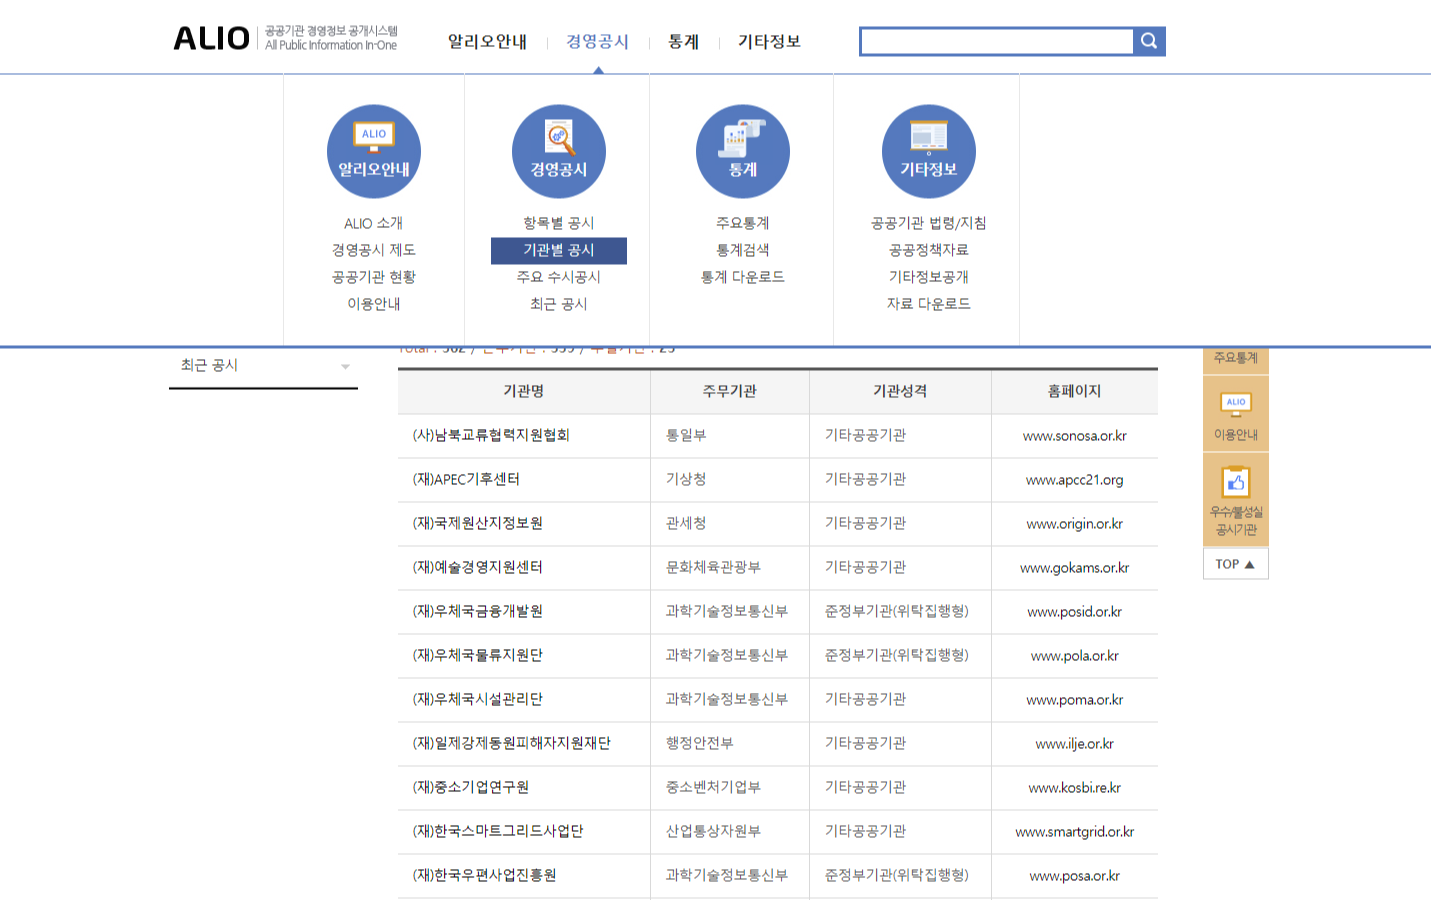Visit www.sonosa.or.kr homepage link
This screenshot has width=1431, height=900.
(x=1075, y=436)
